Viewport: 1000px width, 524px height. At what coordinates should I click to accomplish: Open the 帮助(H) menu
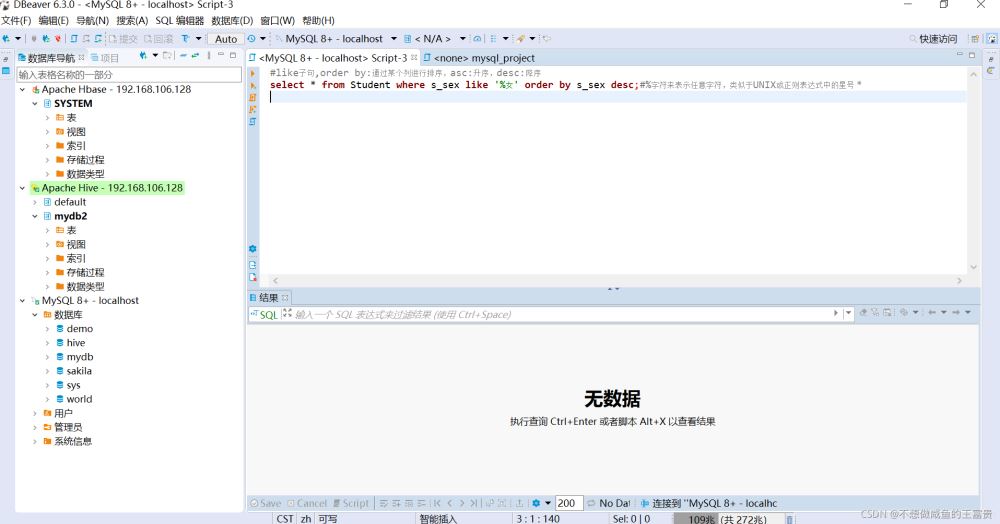(318, 21)
